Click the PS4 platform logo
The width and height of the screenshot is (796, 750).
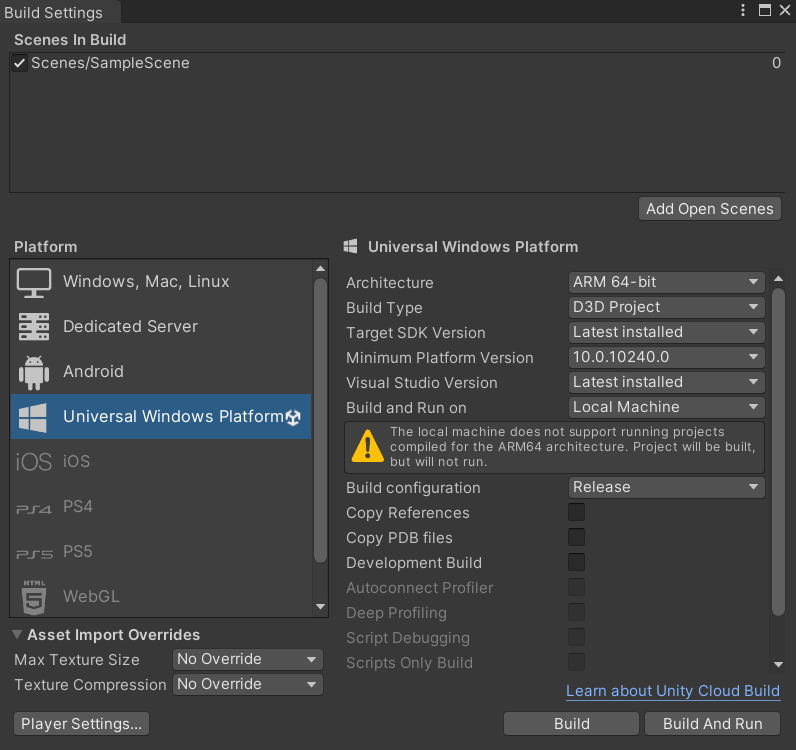click(34, 509)
